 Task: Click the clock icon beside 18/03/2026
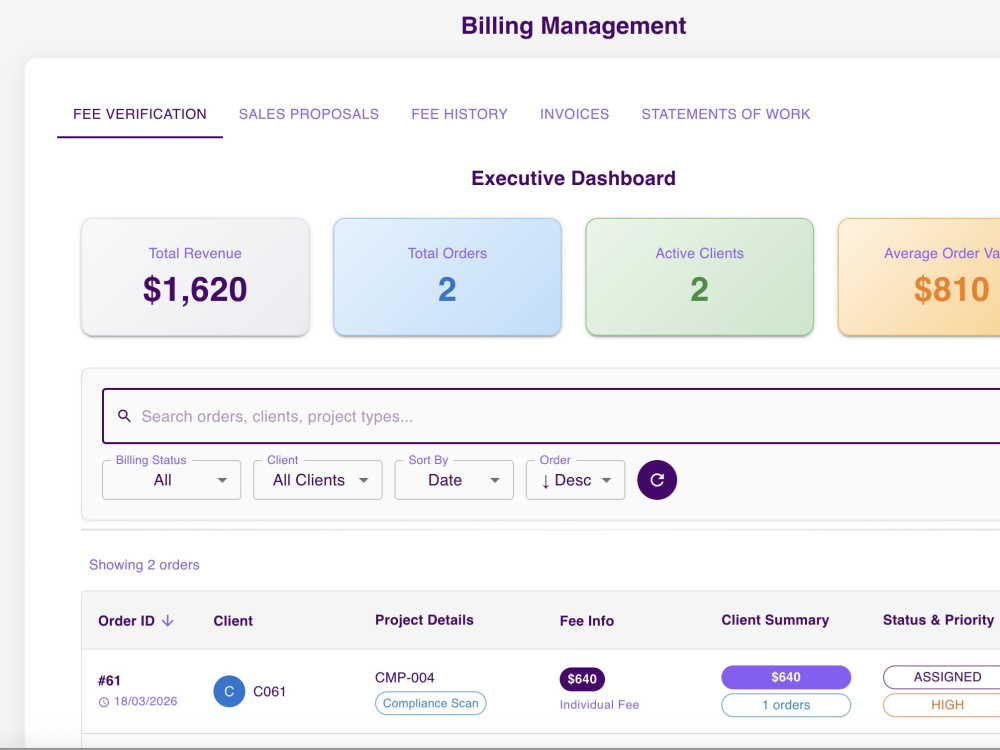pos(104,702)
